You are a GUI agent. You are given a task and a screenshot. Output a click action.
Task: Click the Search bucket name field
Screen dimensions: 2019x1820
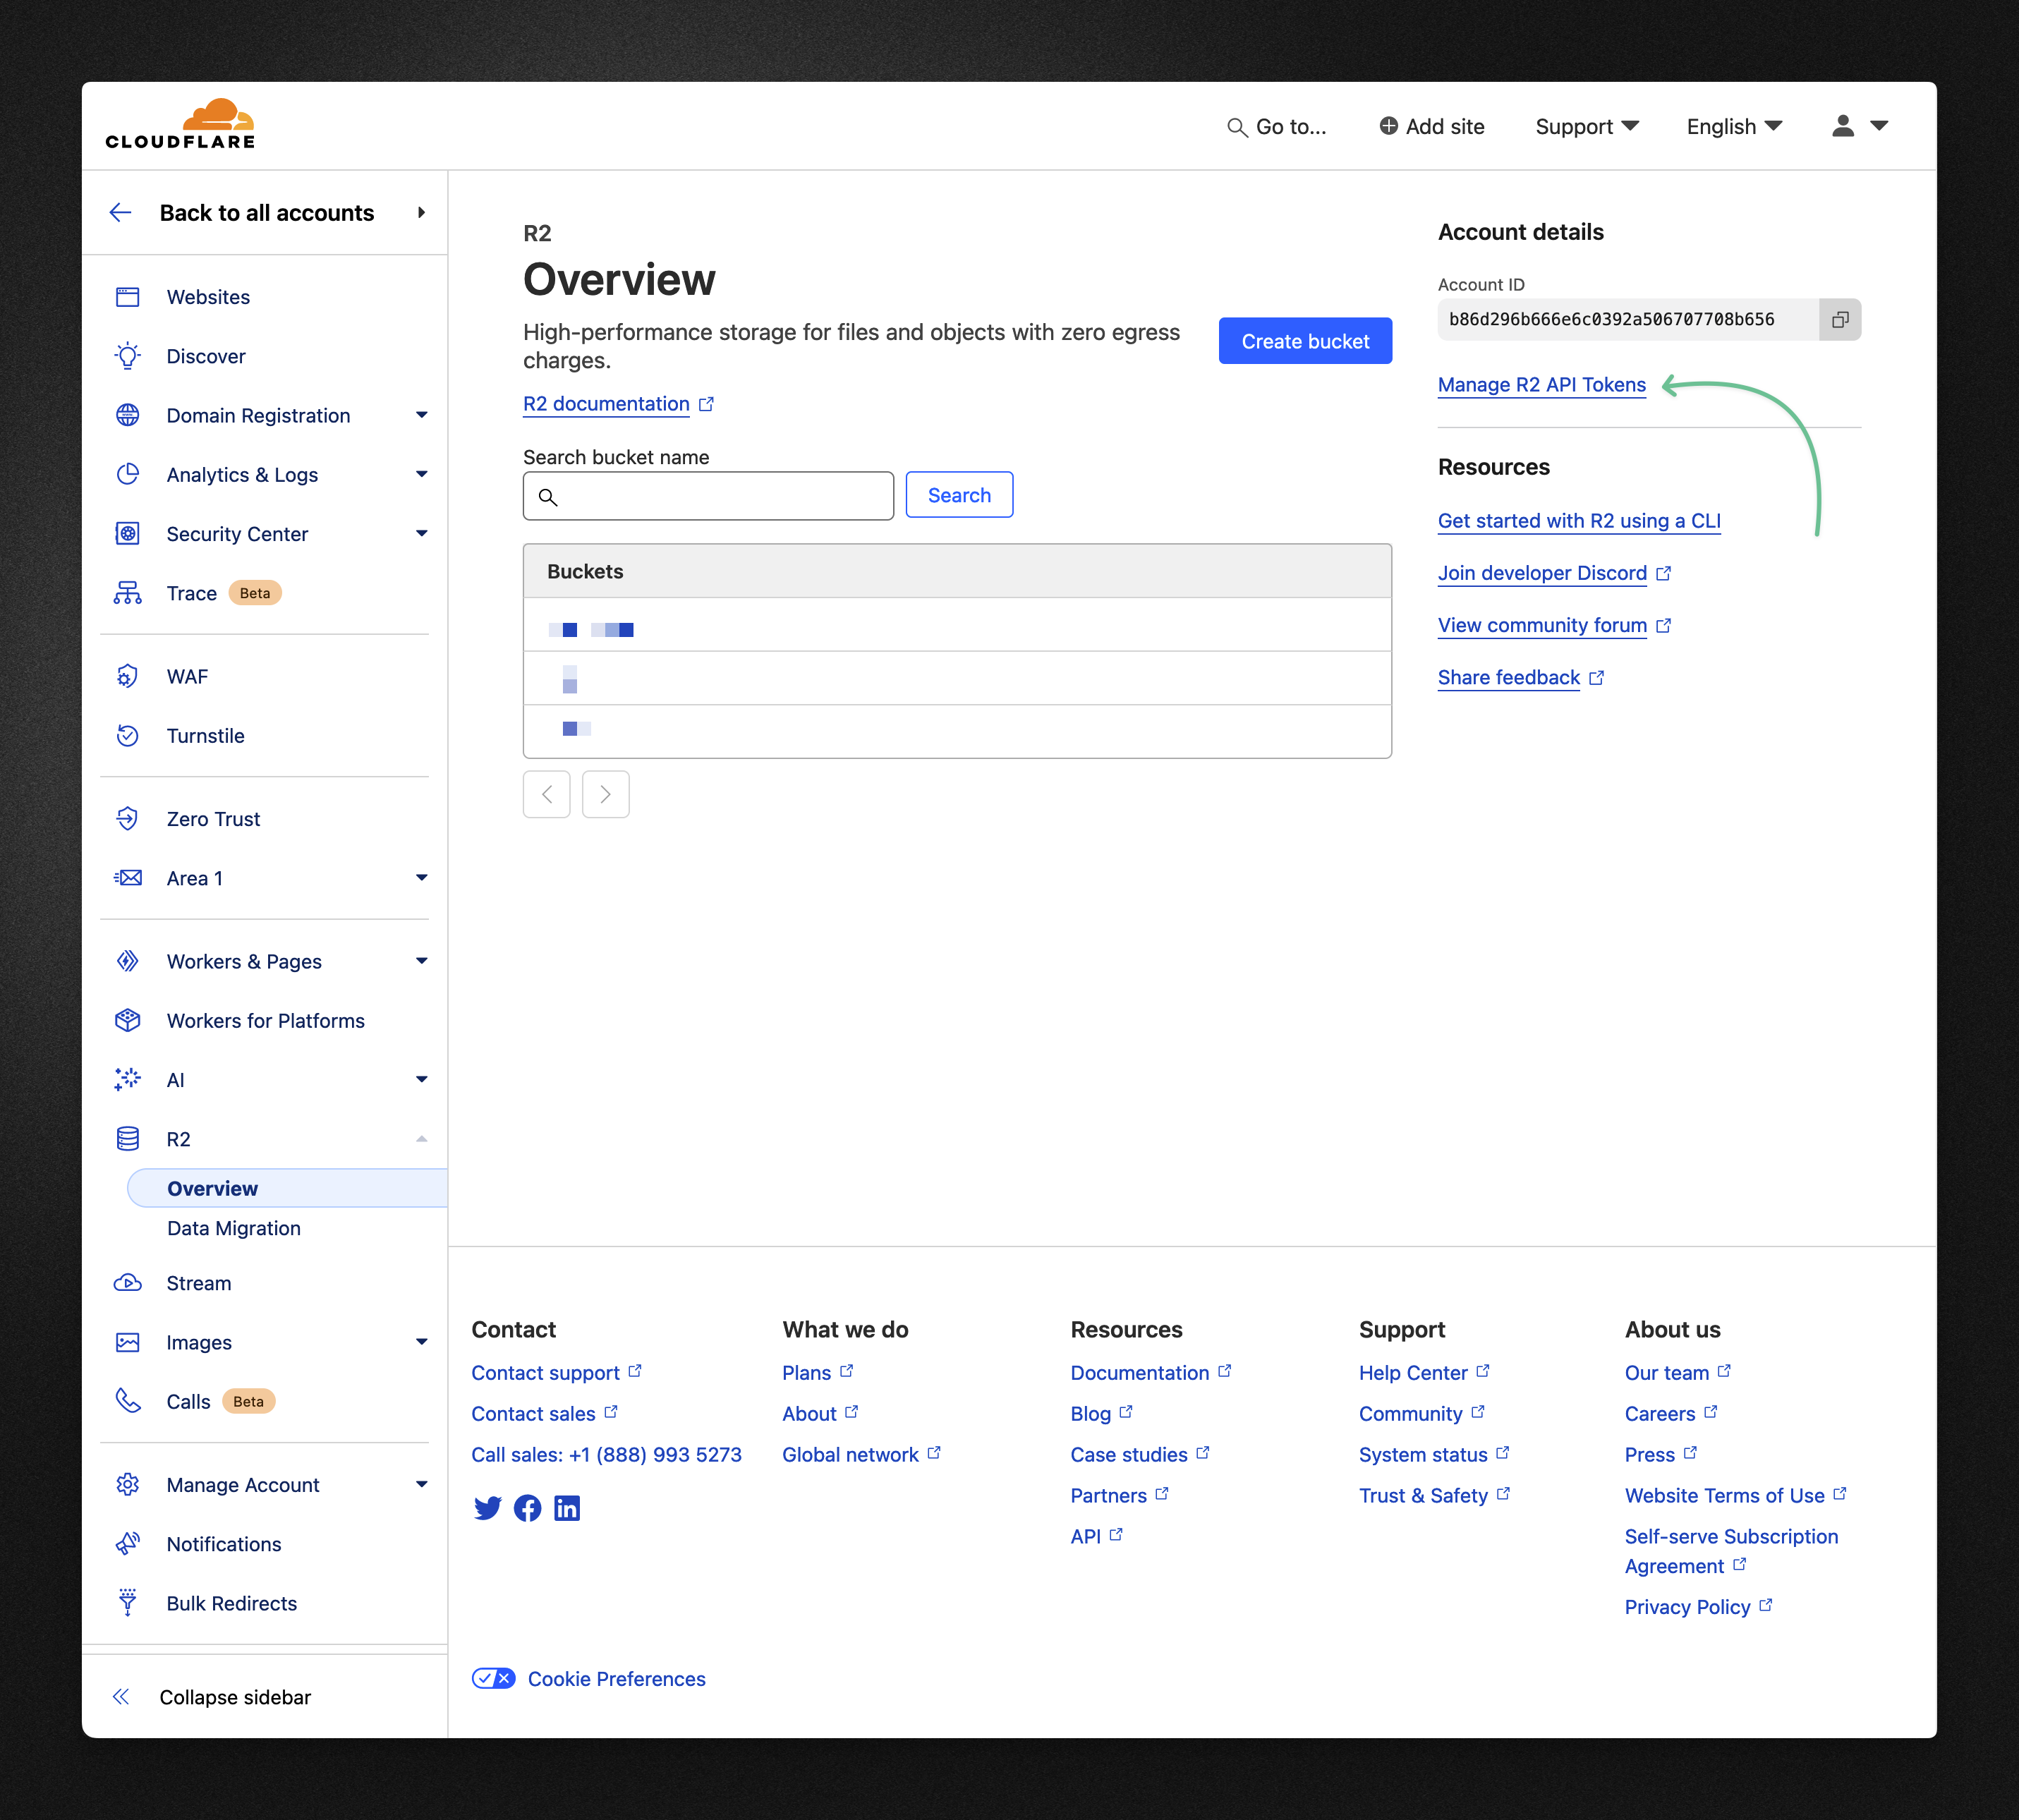(708, 496)
